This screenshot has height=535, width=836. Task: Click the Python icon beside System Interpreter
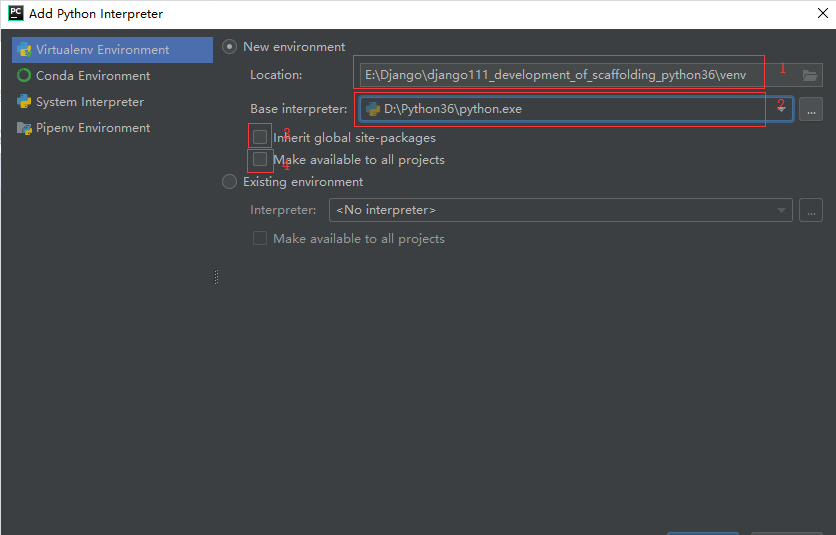click(x=24, y=102)
